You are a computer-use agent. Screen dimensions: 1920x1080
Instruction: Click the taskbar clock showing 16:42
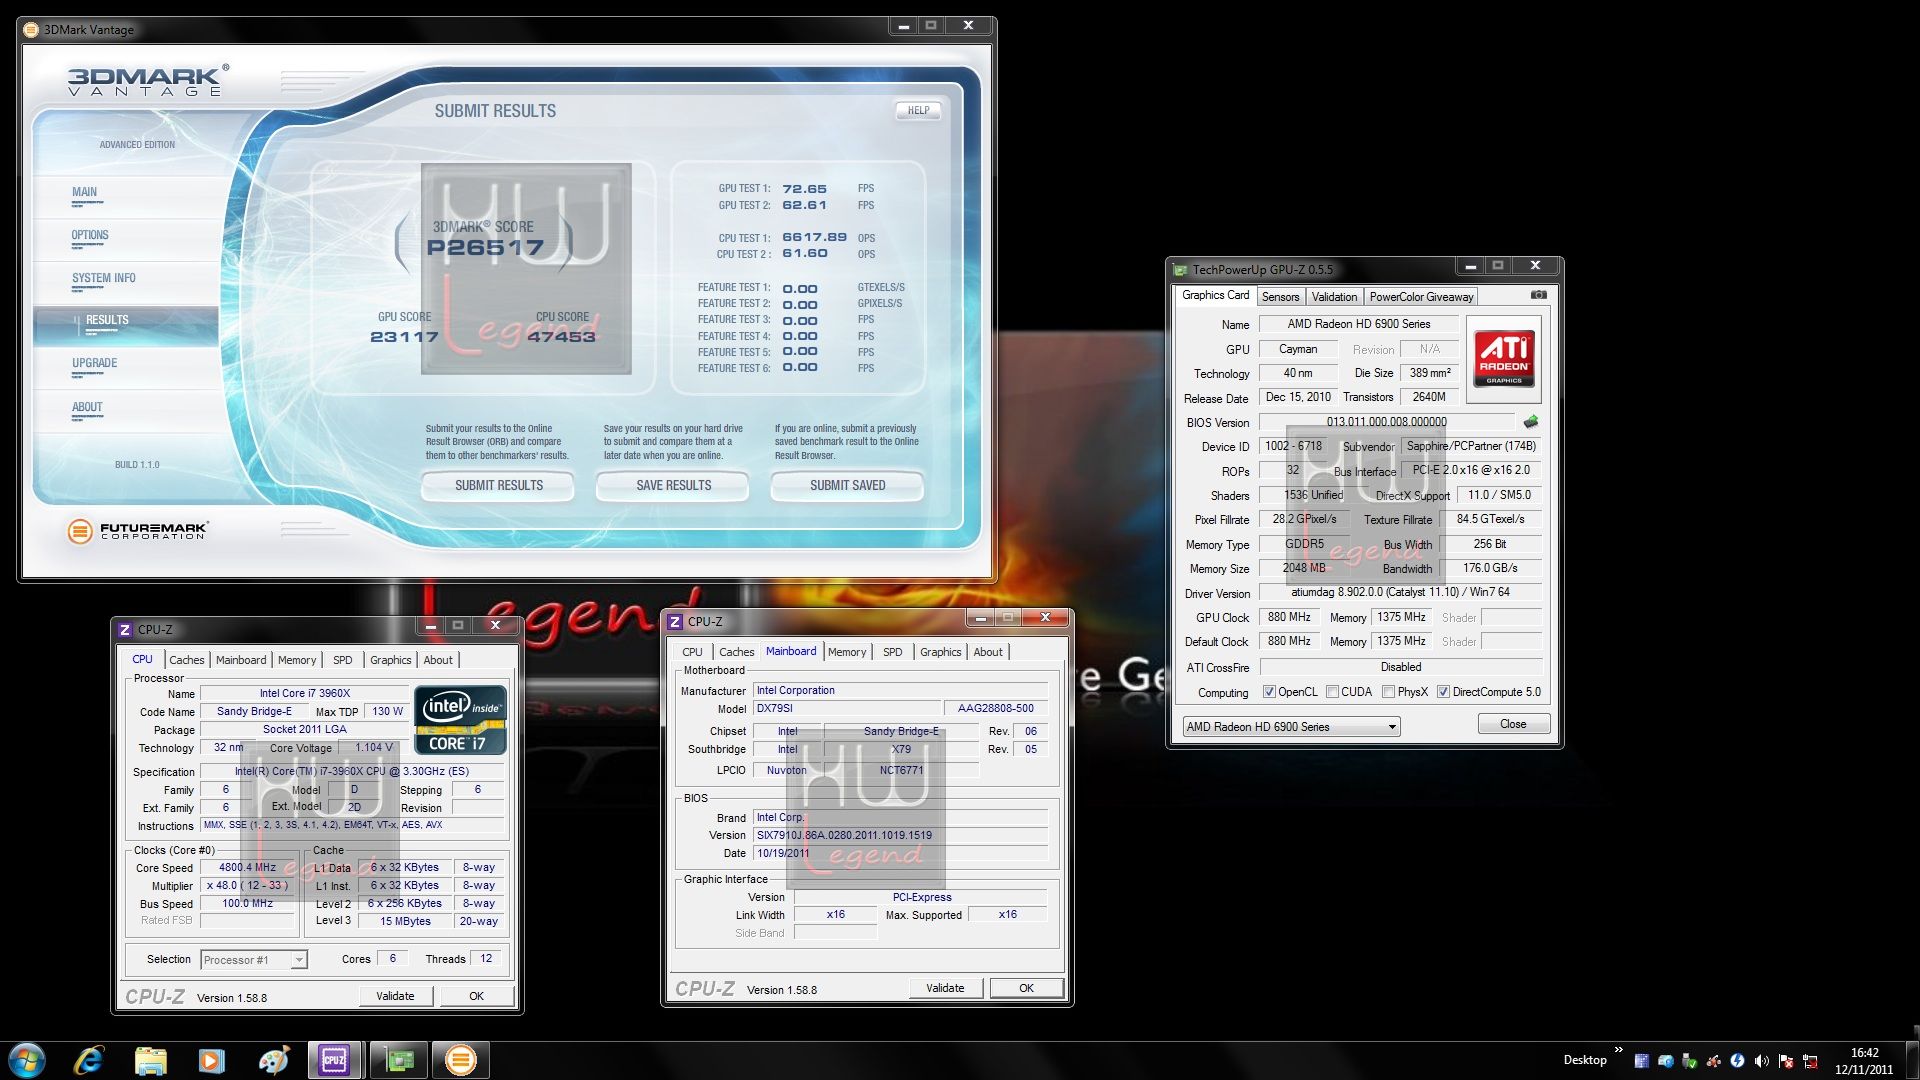pos(1864,1061)
